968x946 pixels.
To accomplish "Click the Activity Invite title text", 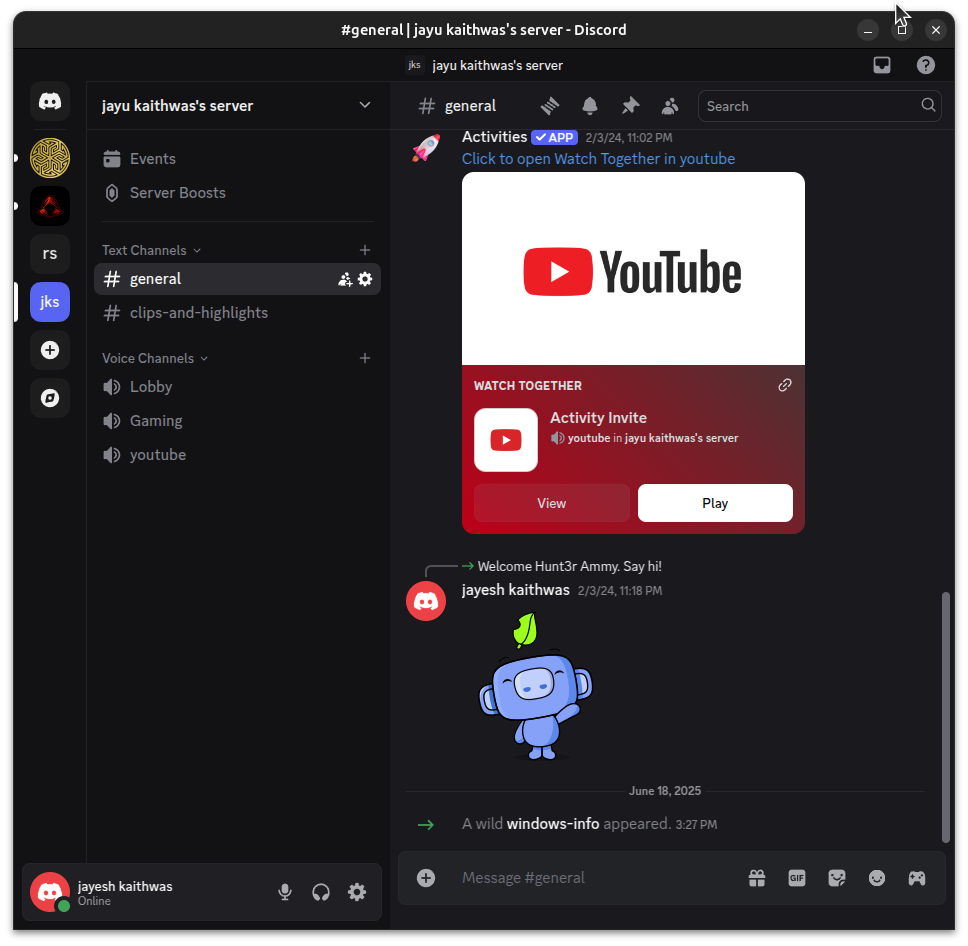I will [x=598, y=417].
